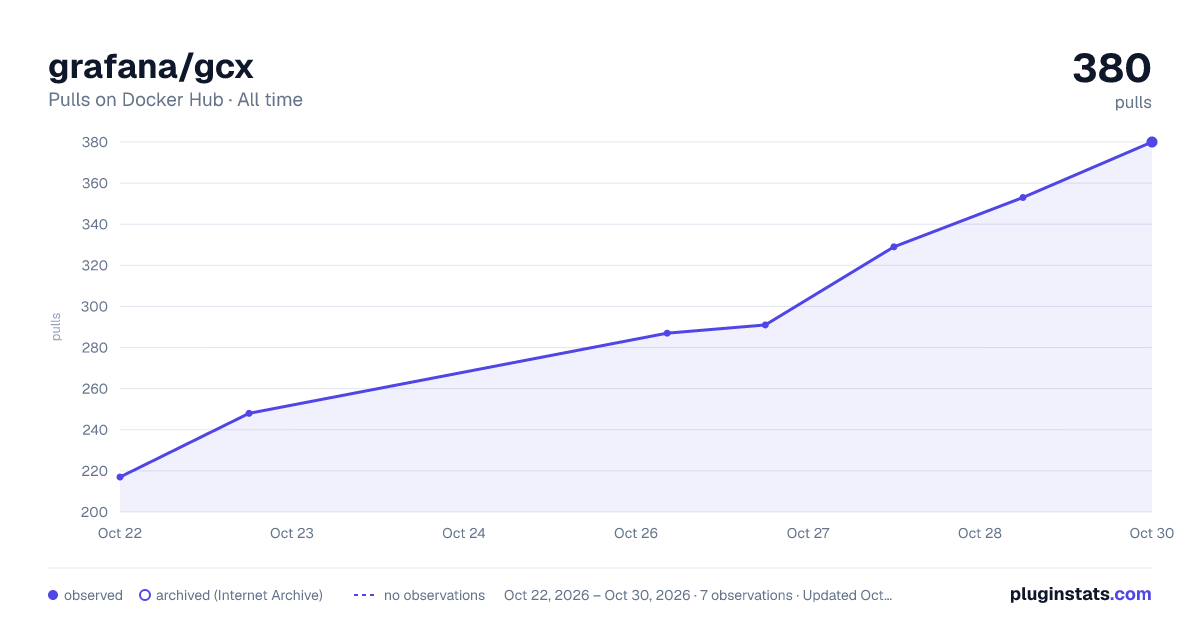Click the "Oct 23" x-axis label
Screen dimensions: 1200x630
pyautogui.click(x=292, y=533)
